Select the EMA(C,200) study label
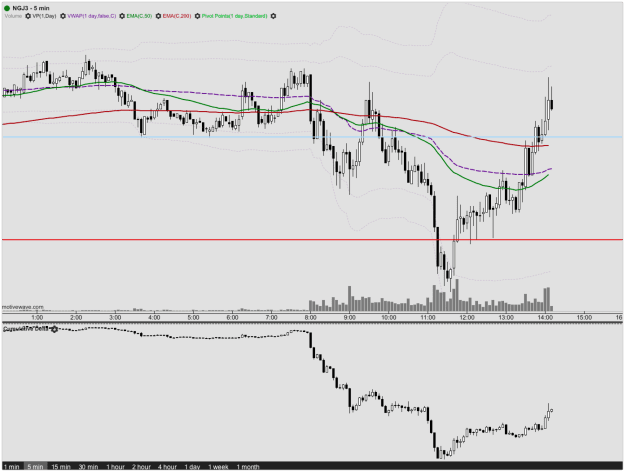Viewport: 625px width, 472px height. point(177,16)
